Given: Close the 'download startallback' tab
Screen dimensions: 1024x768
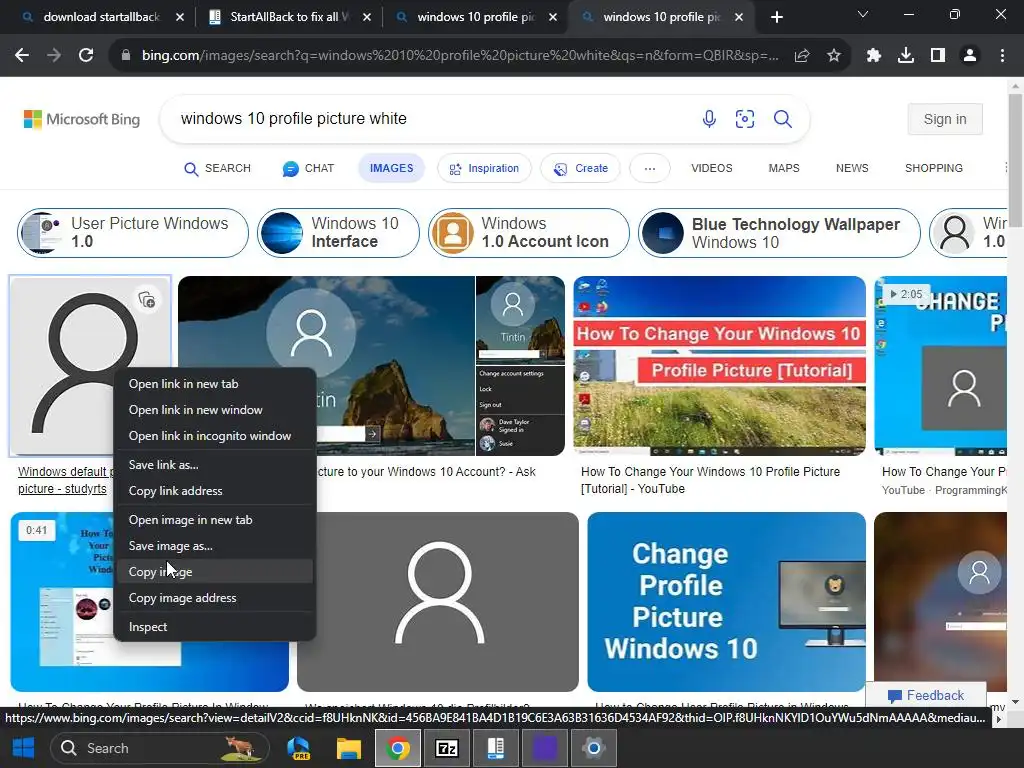Looking at the screenshot, I should point(180,18).
